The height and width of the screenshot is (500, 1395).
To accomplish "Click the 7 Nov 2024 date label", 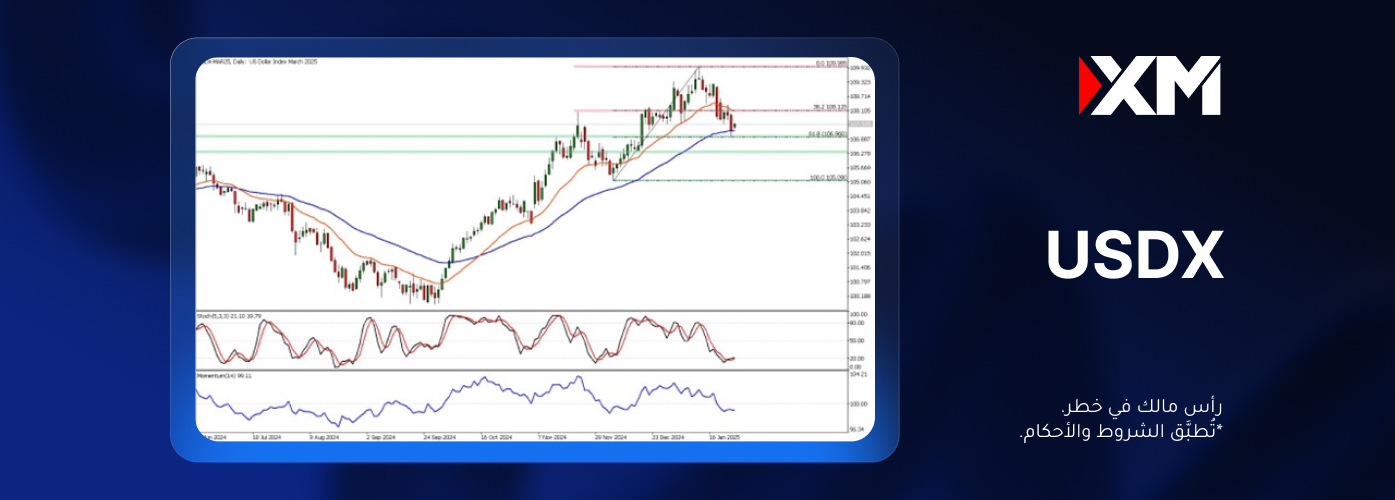I will point(552,437).
